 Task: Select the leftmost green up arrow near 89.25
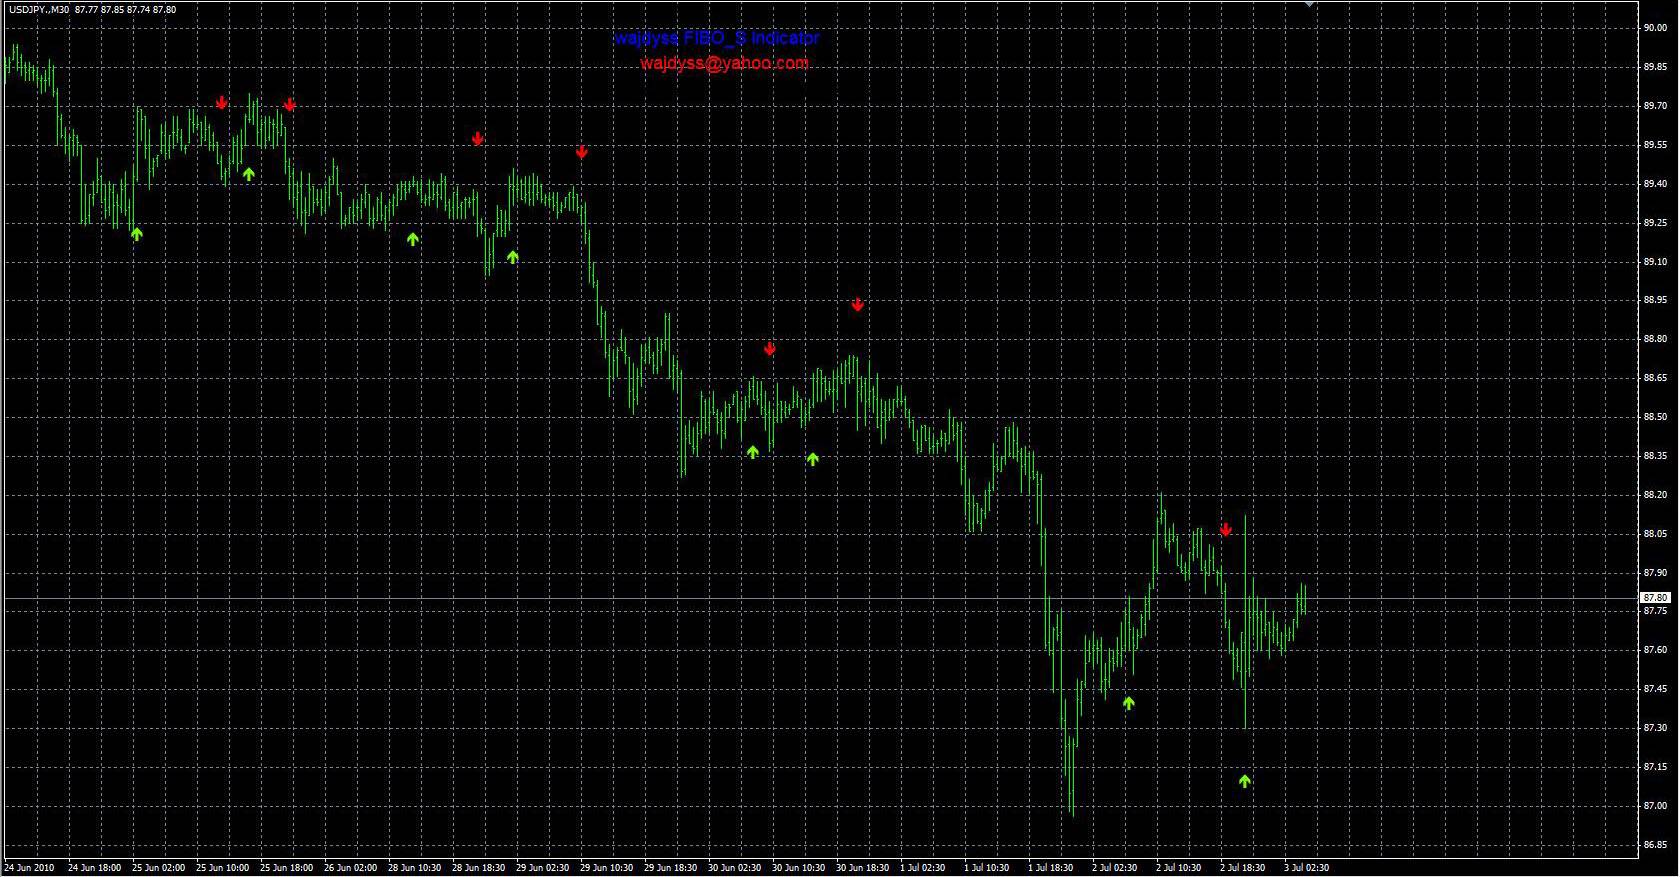click(137, 234)
